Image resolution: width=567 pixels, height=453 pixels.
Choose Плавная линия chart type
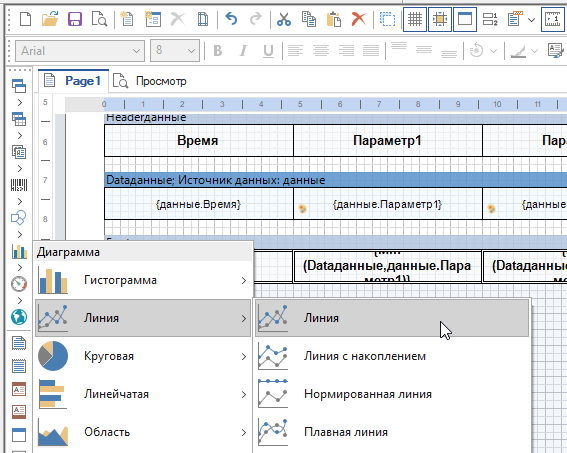[392, 432]
